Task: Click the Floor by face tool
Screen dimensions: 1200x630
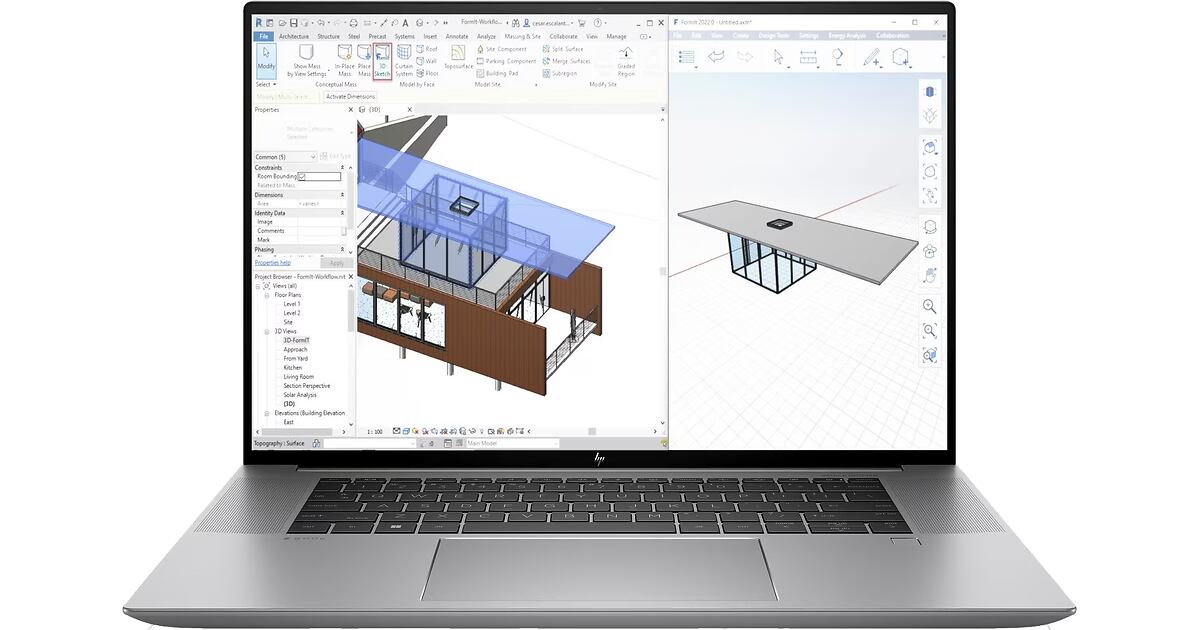Action: coord(427,73)
